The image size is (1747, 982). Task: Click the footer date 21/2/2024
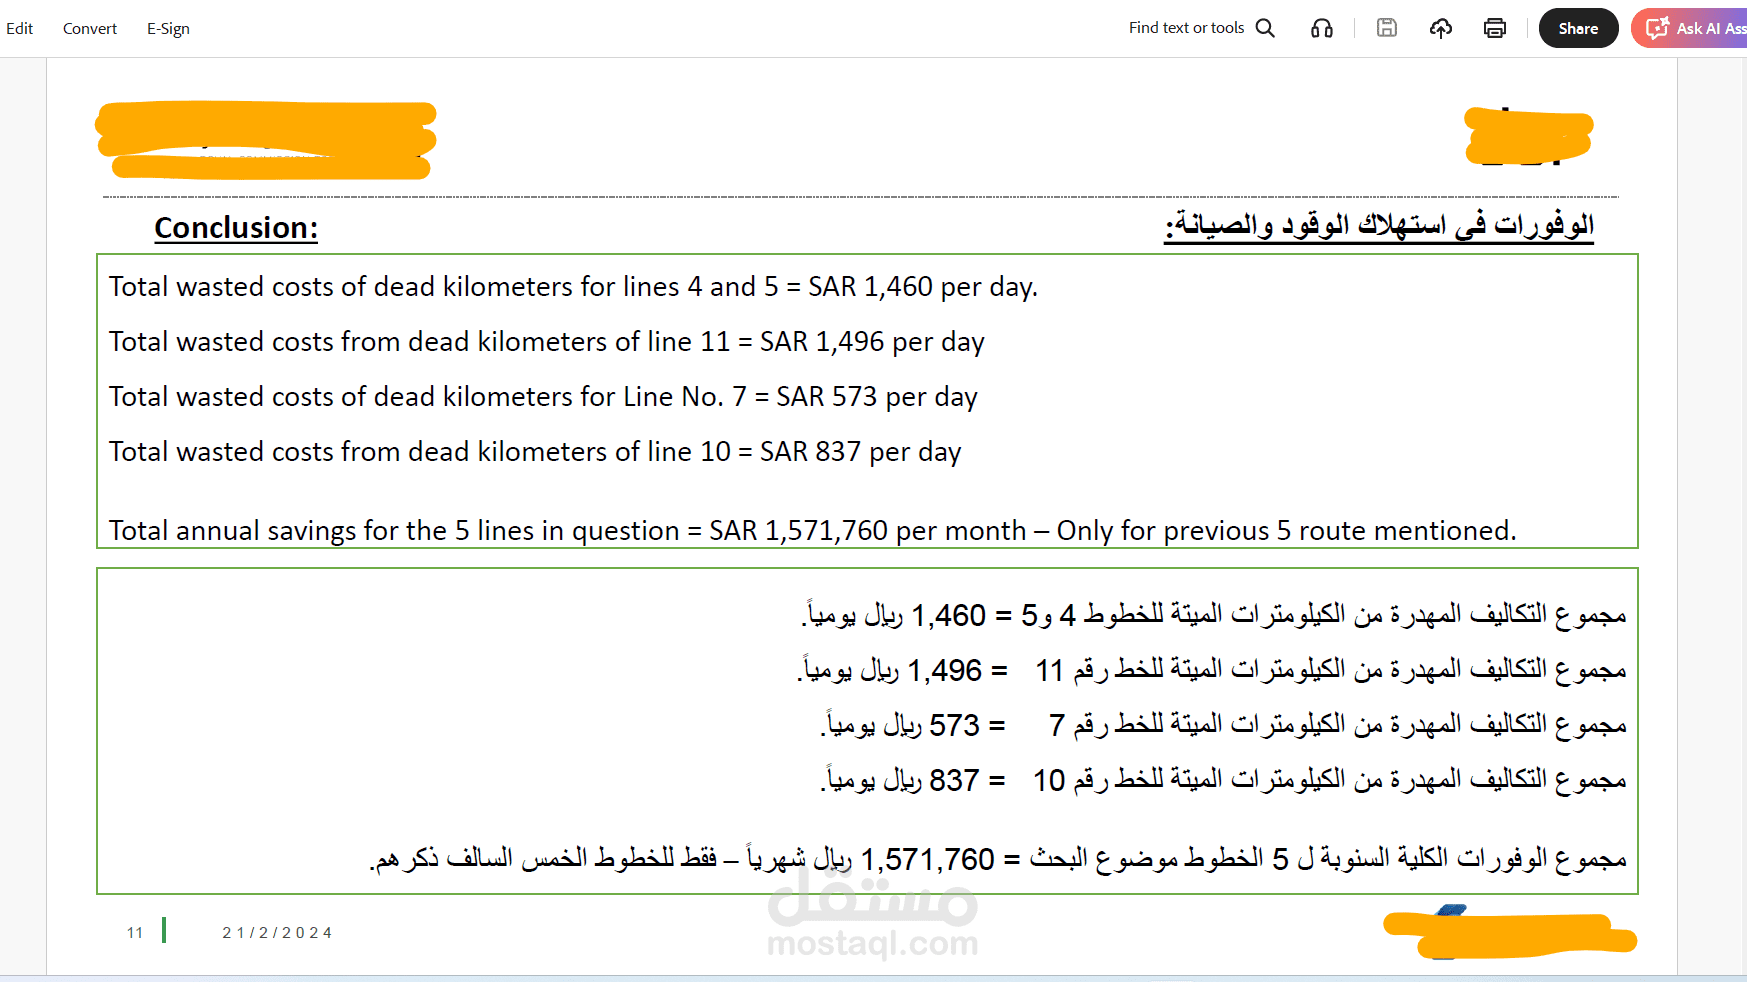pos(277,933)
